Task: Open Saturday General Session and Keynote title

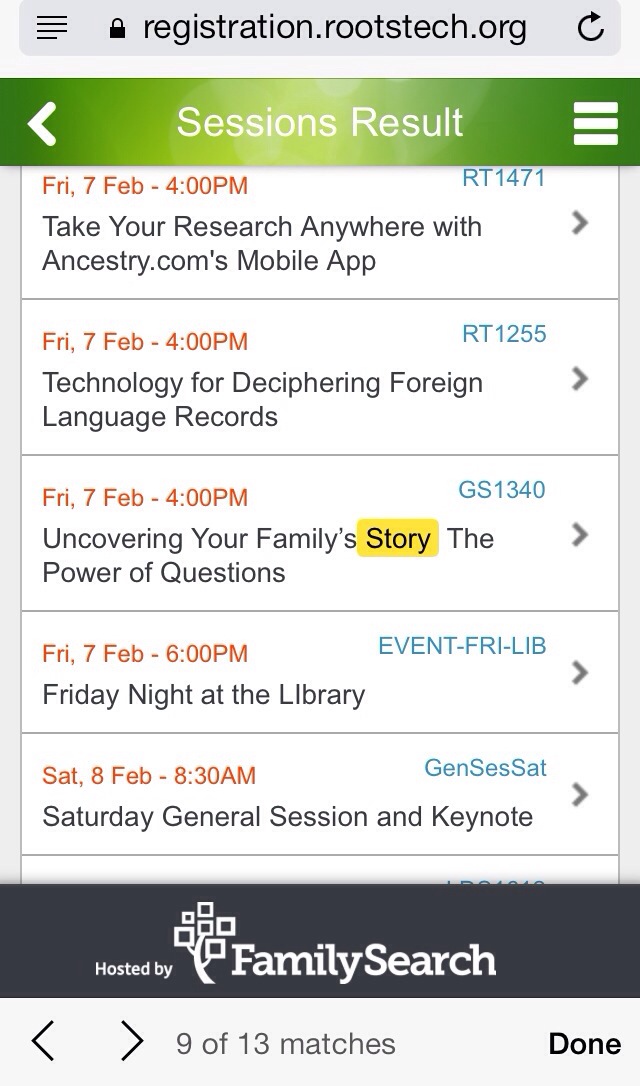Action: 287,817
